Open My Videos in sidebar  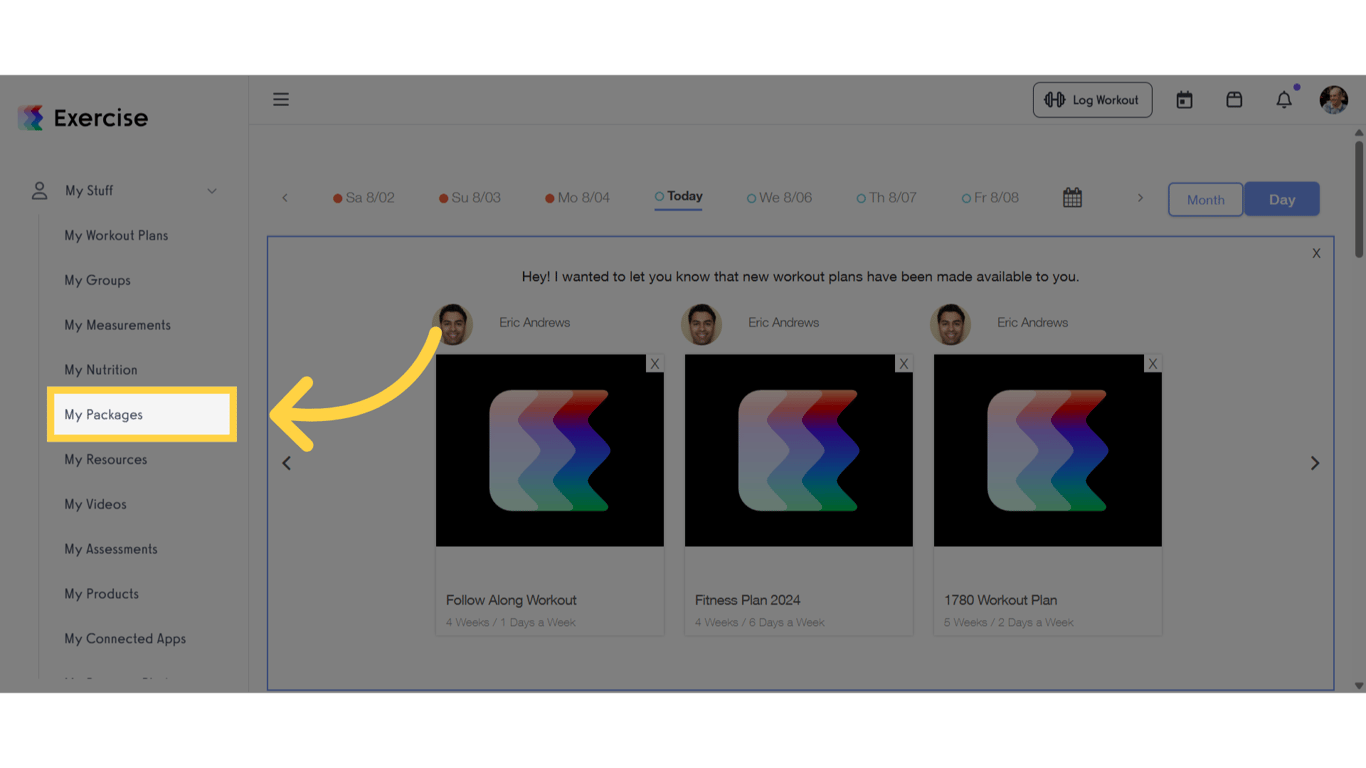click(96, 505)
